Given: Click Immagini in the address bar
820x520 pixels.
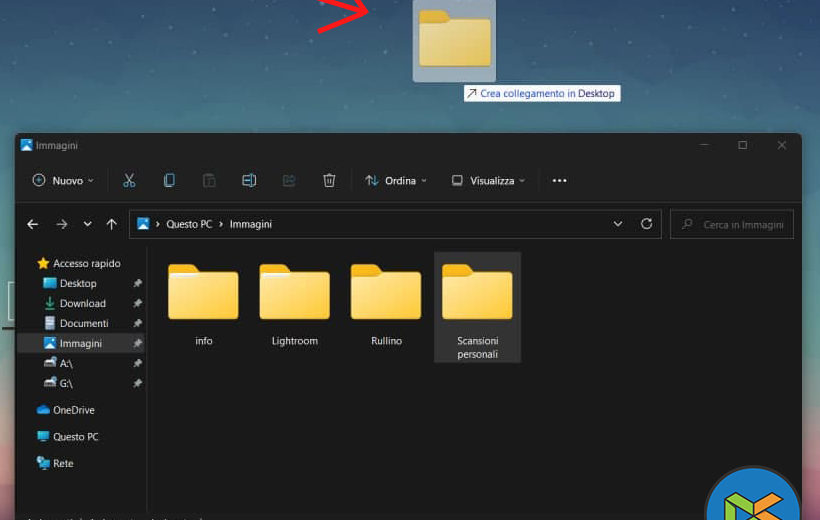Looking at the screenshot, I should point(250,224).
